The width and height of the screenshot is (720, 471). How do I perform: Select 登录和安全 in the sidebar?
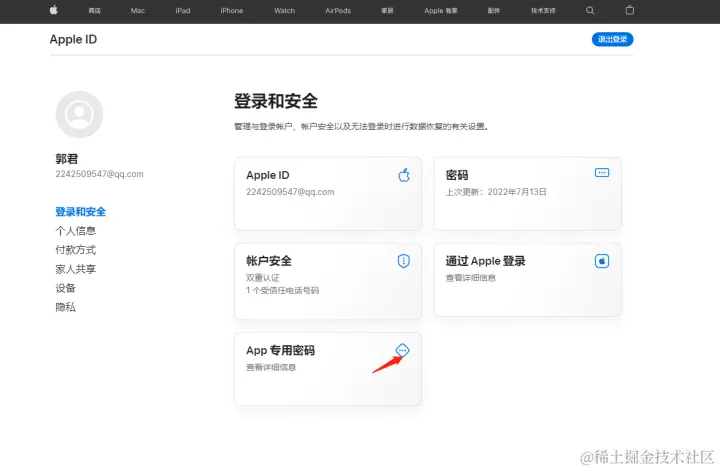coord(80,212)
